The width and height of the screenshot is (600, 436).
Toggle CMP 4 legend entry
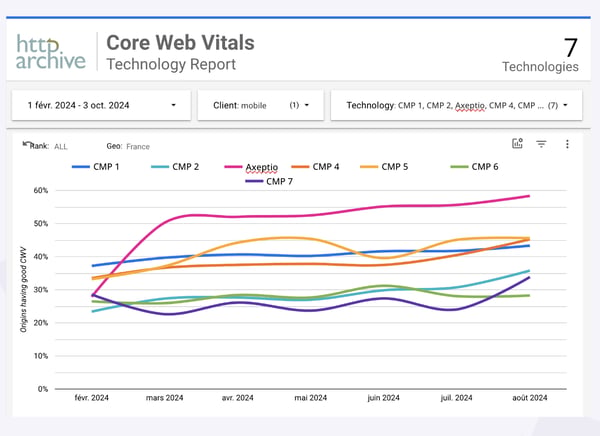[x=315, y=167]
